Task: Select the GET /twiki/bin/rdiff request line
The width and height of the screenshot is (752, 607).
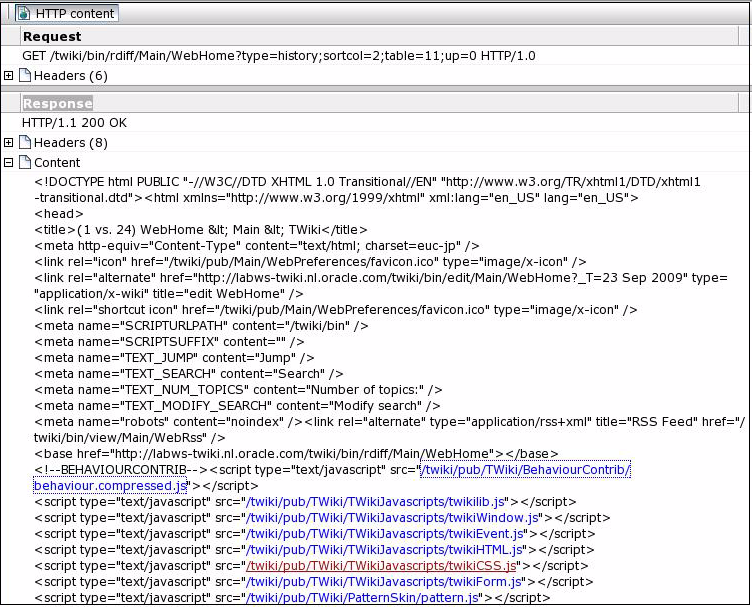Action: [279, 56]
